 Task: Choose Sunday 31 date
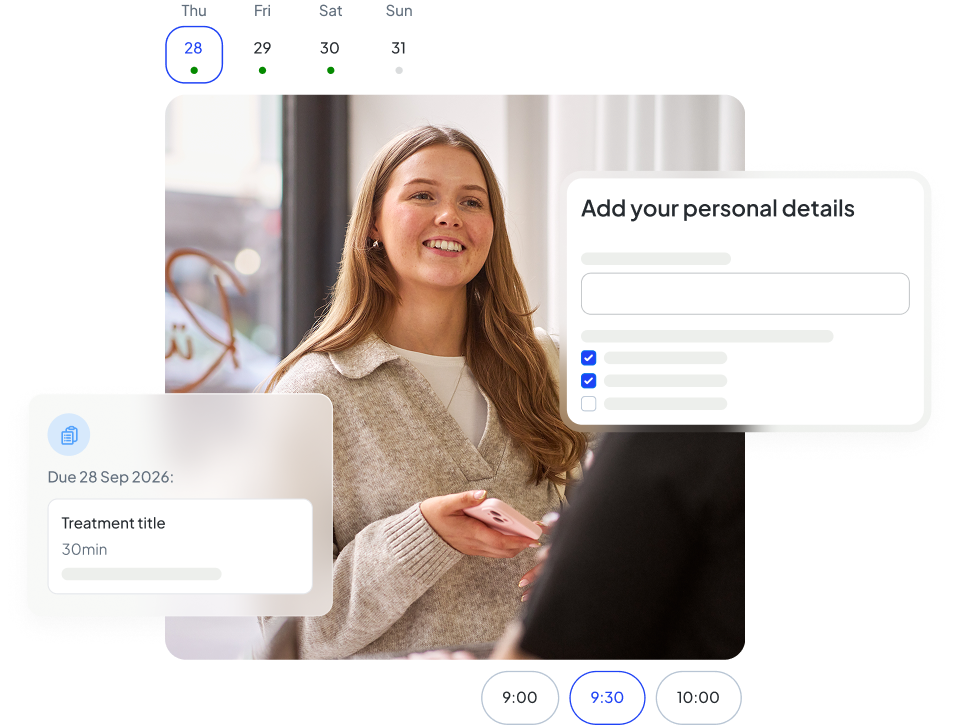coord(398,54)
